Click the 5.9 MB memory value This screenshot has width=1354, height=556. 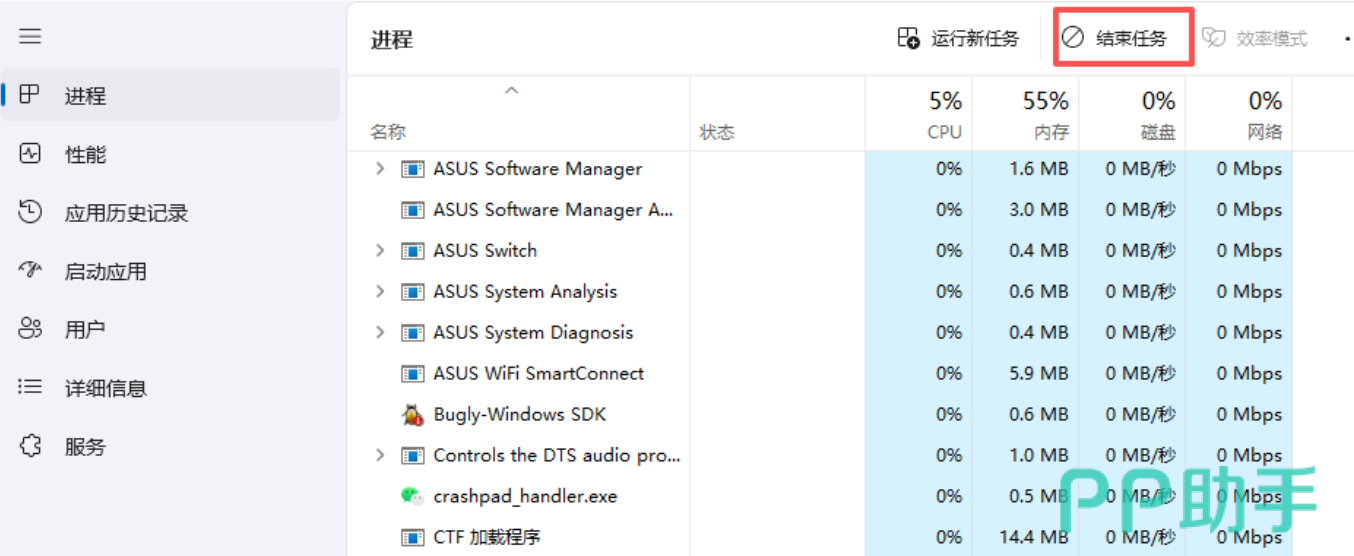tap(1039, 373)
